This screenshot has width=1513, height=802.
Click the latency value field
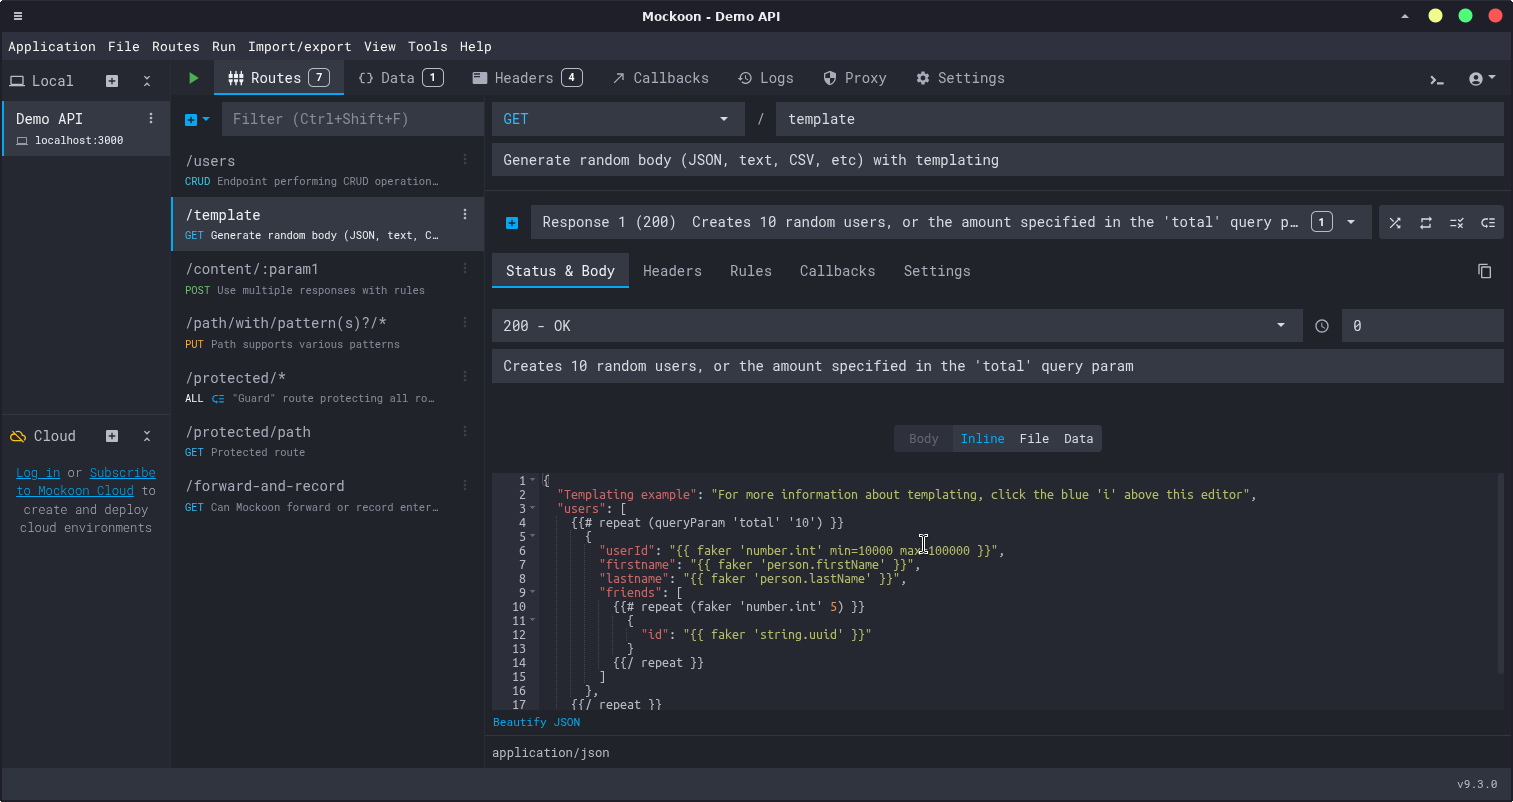coord(1423,326)
